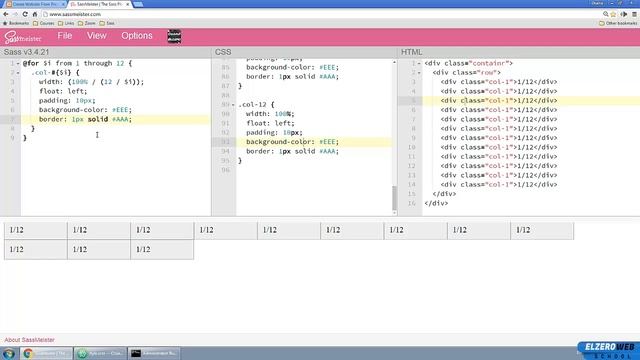This screenshot has width=640, height=360.
Task: Click the CSS panel scrollbar thumb
Action: [394, 198]
